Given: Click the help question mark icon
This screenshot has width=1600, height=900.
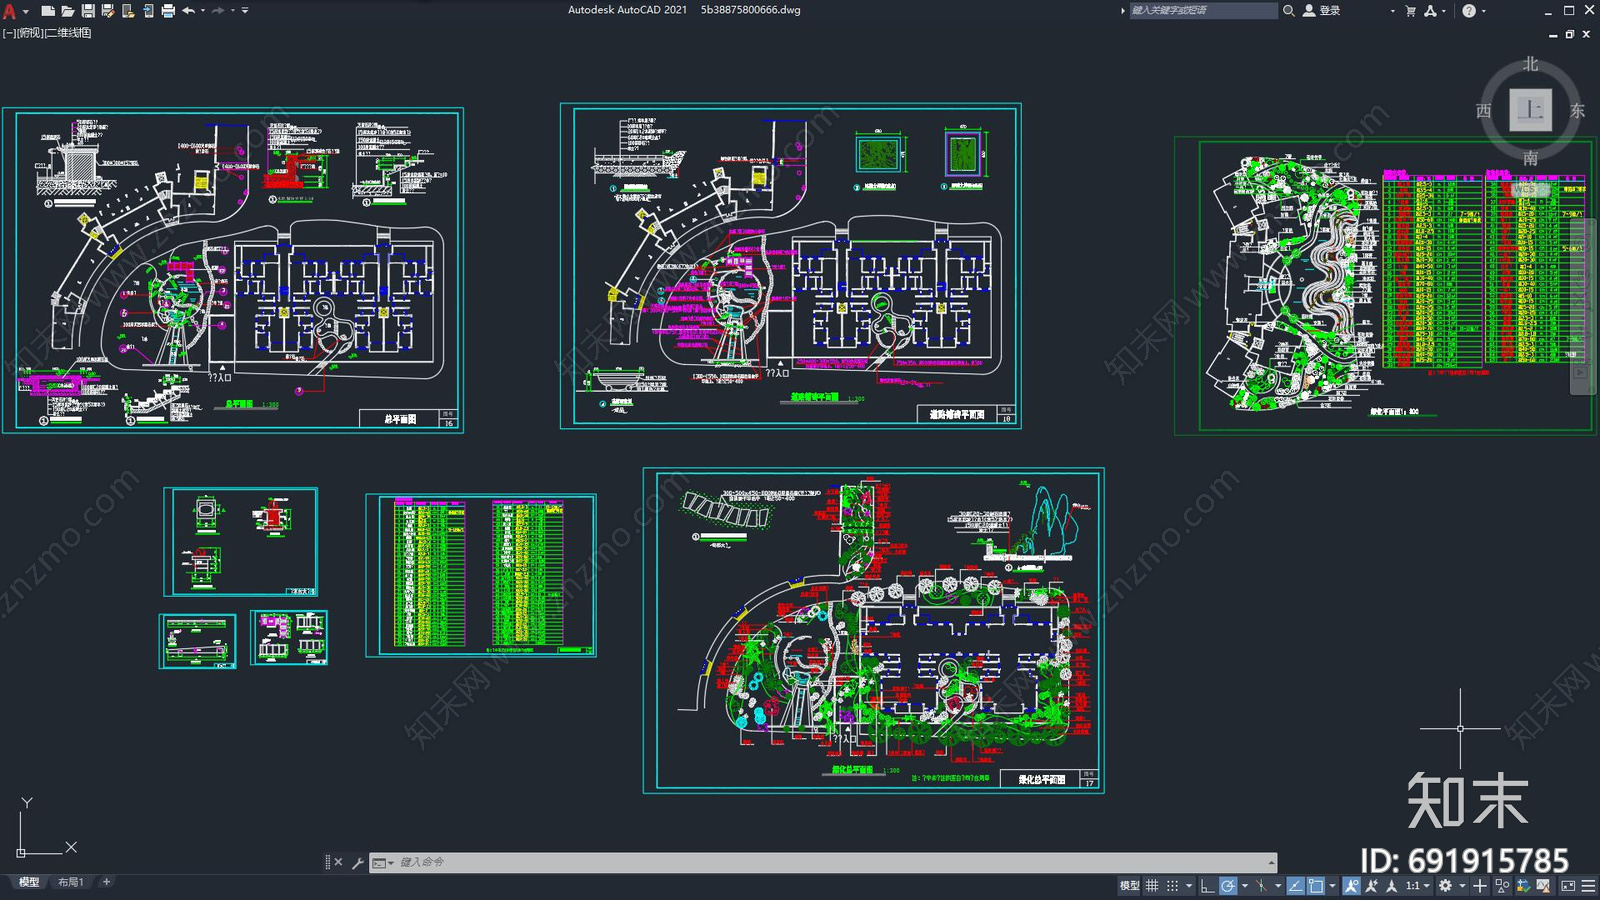Looking at the screenshot, I should pyautogui.click(x=1468, y=11).
